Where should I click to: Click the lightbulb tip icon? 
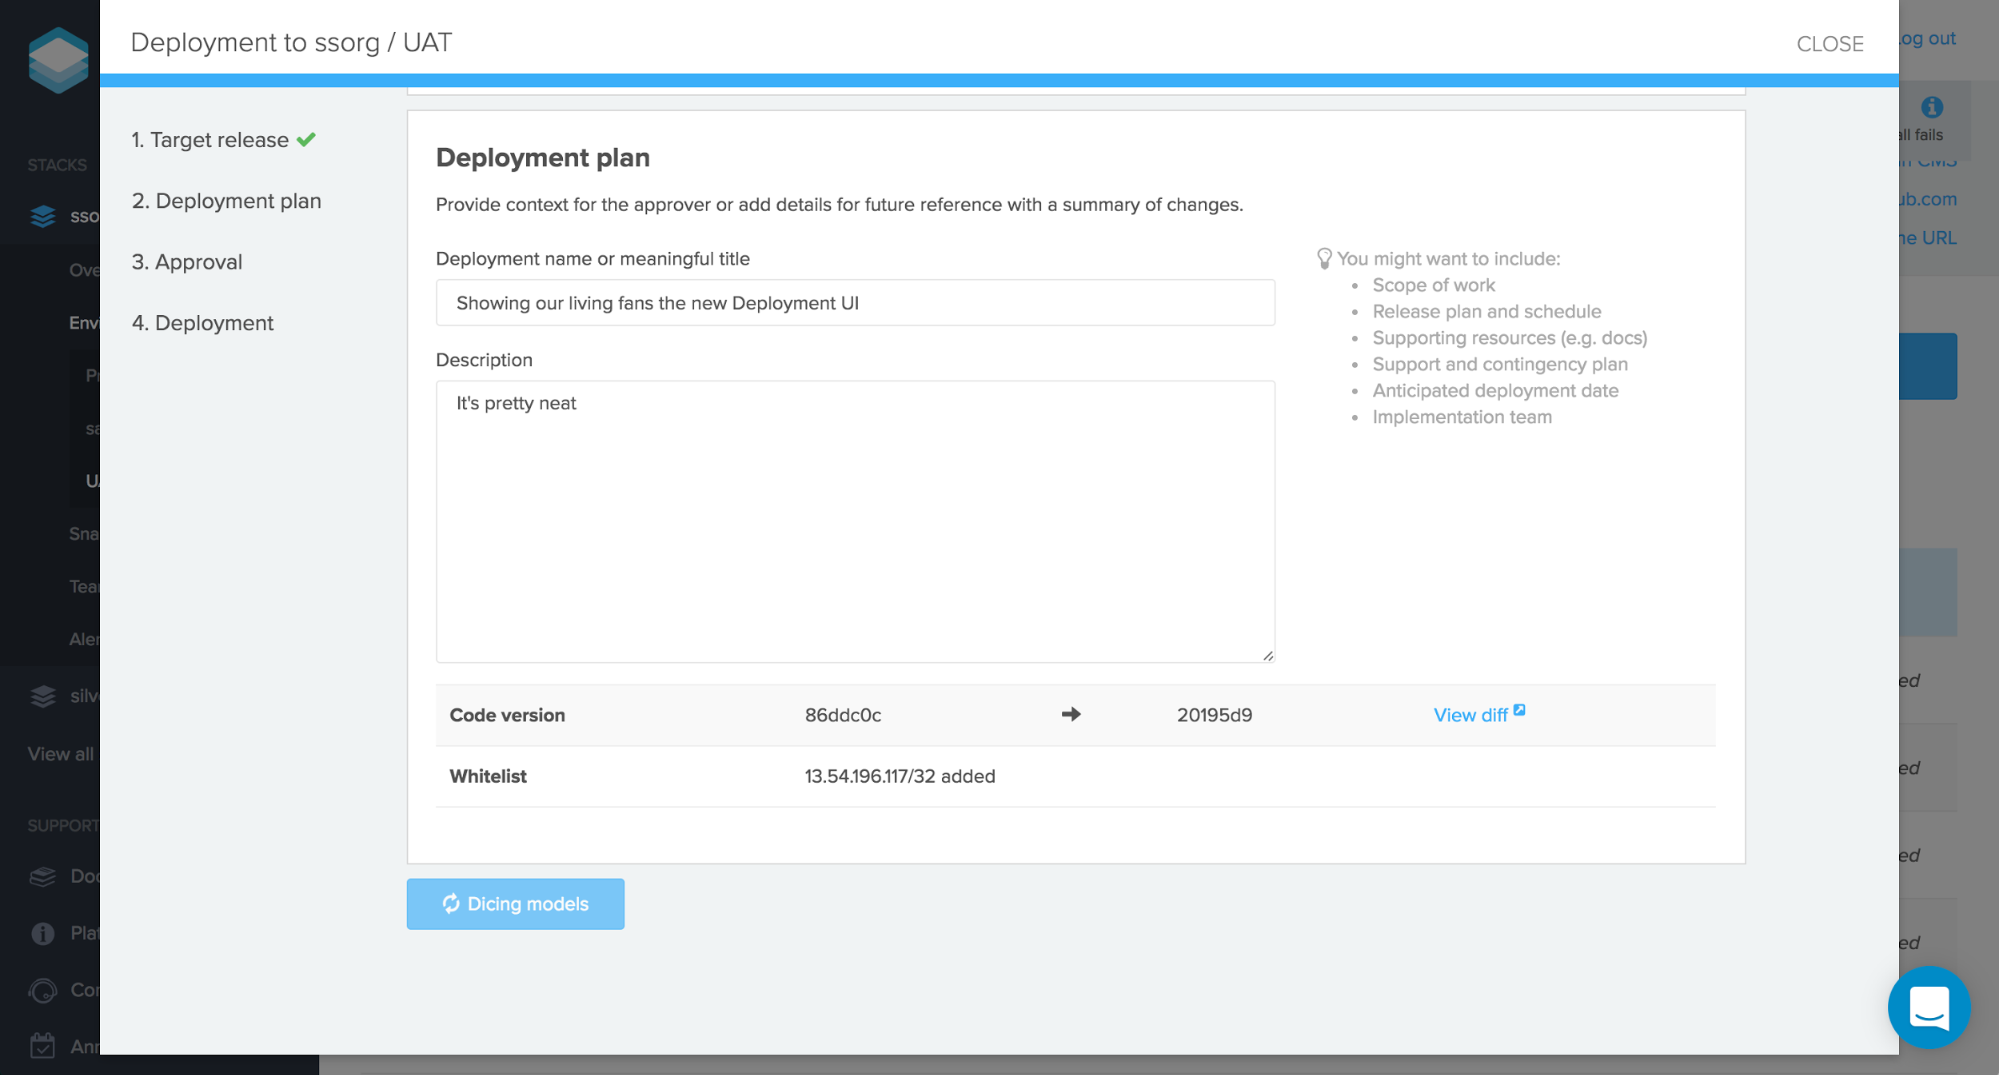point(1325,258)
